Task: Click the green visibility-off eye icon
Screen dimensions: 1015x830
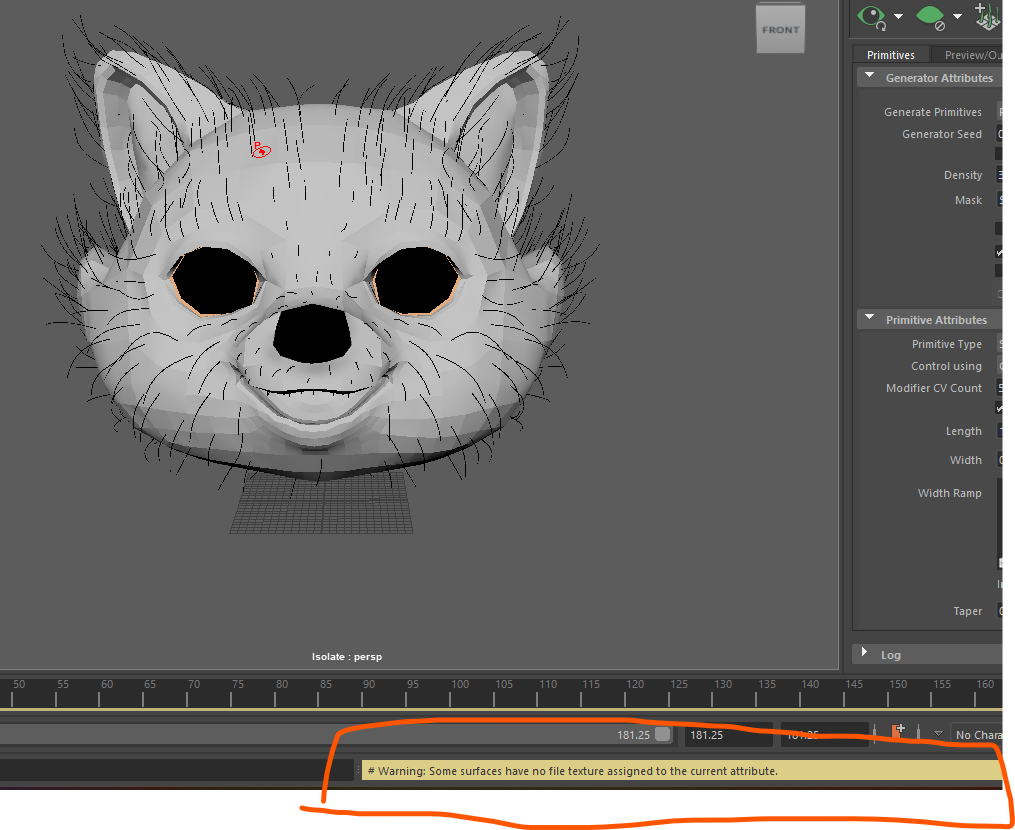Action: [x=930, y=17]
